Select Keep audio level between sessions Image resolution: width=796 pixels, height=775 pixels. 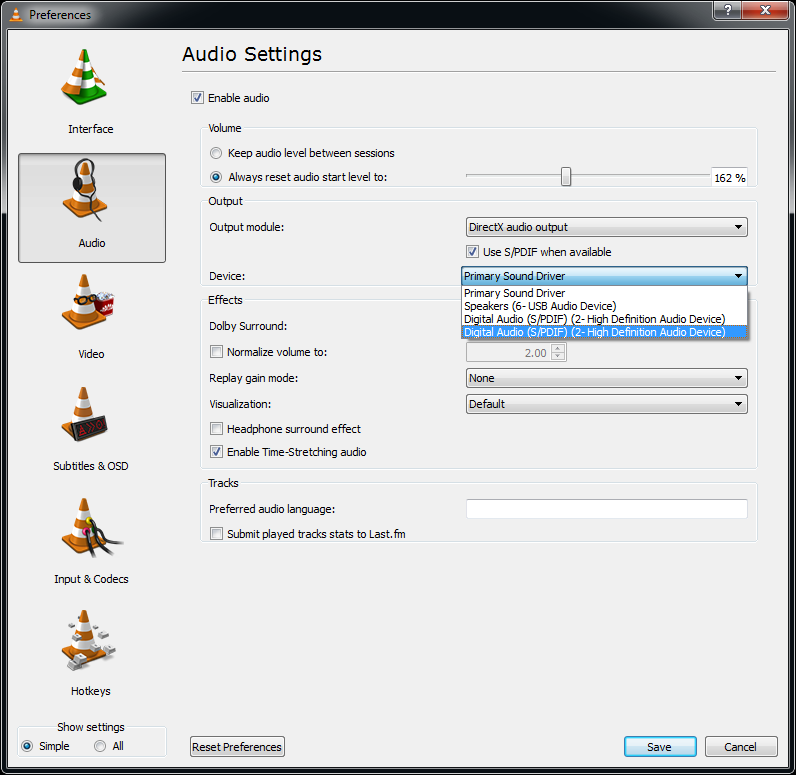pyautogui.click(x=216, y=153)
